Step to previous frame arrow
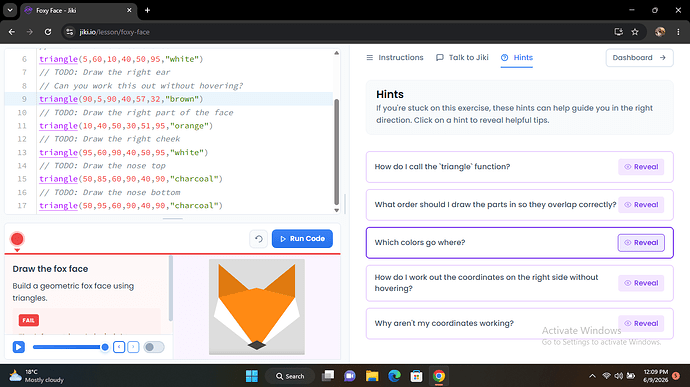Viewport: 690px width, 387px height. [119, 347]
